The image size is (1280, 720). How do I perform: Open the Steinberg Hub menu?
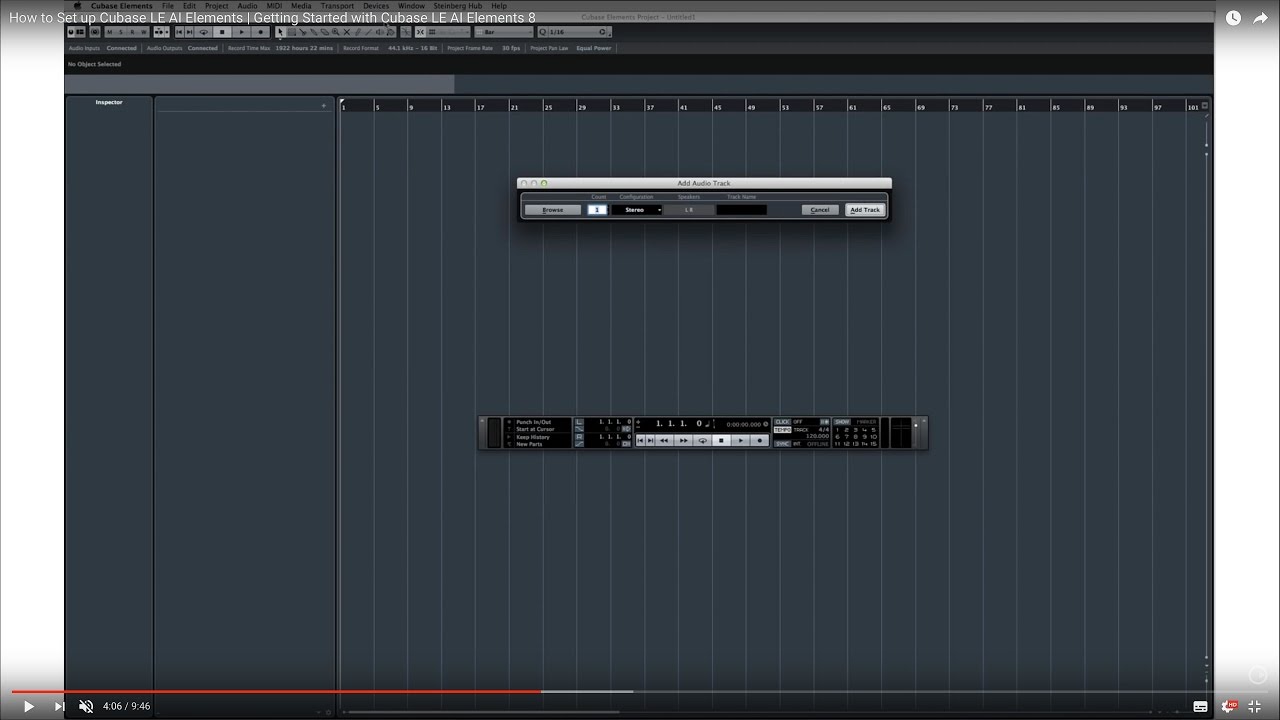click(x=458, y=6)
